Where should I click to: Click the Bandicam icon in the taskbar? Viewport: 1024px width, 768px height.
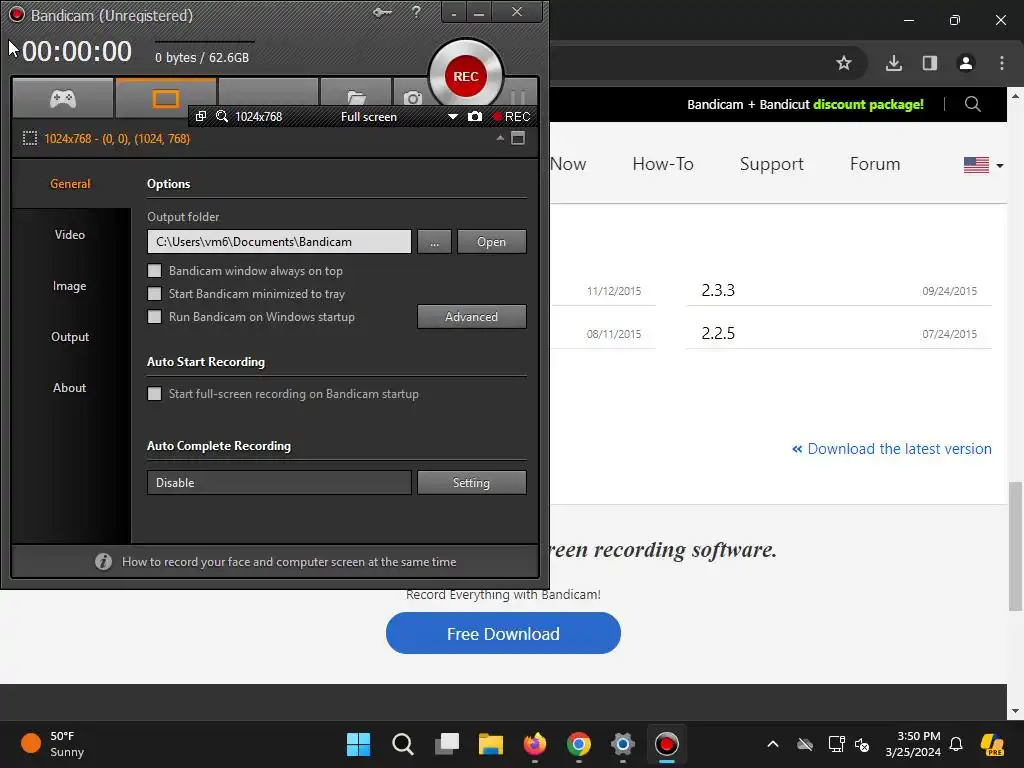pyautogui.click(x=667, y=744)
